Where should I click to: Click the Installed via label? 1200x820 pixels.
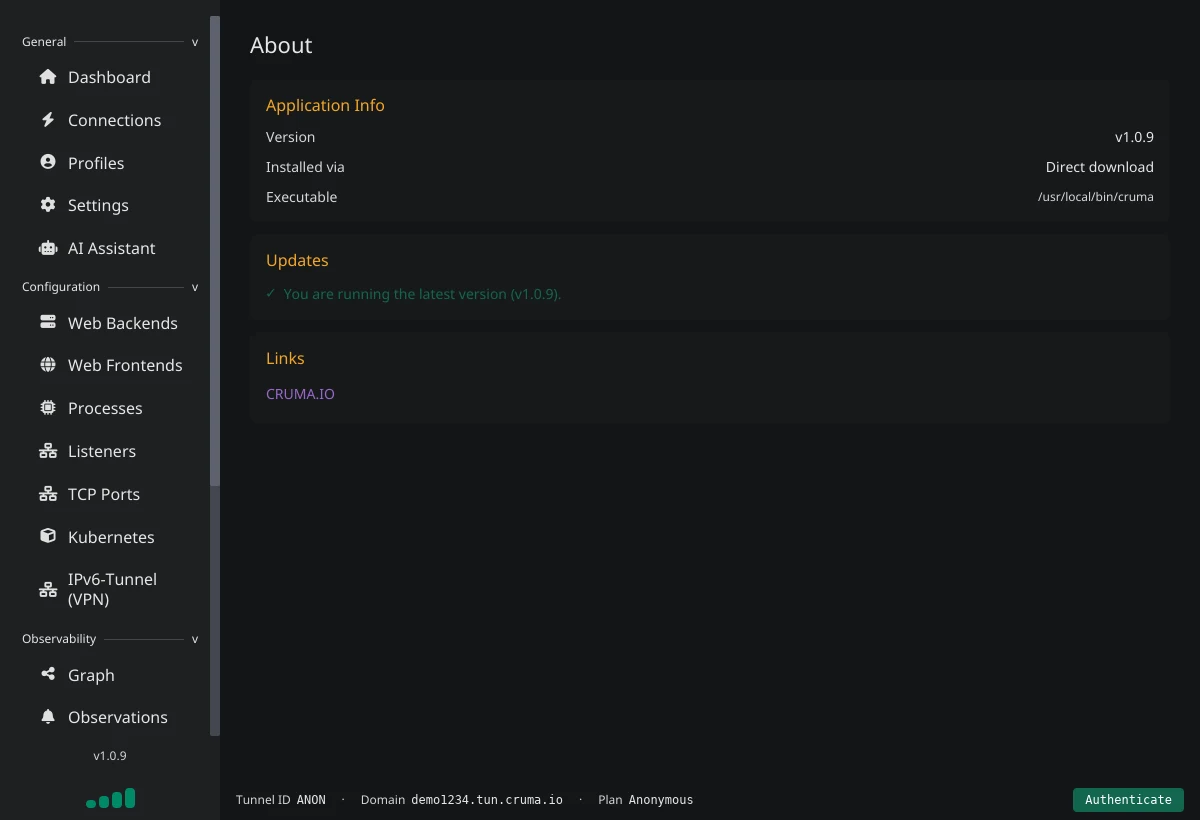click(305, 167)
